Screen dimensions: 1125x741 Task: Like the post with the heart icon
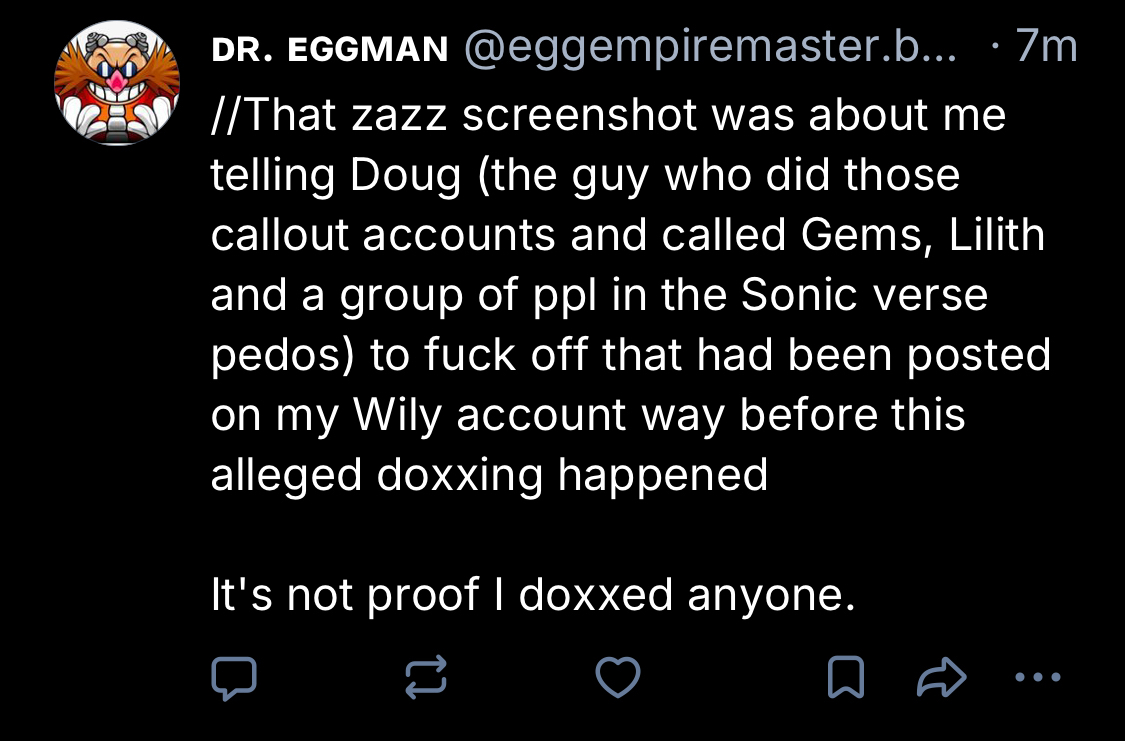[x=617, y=679]
